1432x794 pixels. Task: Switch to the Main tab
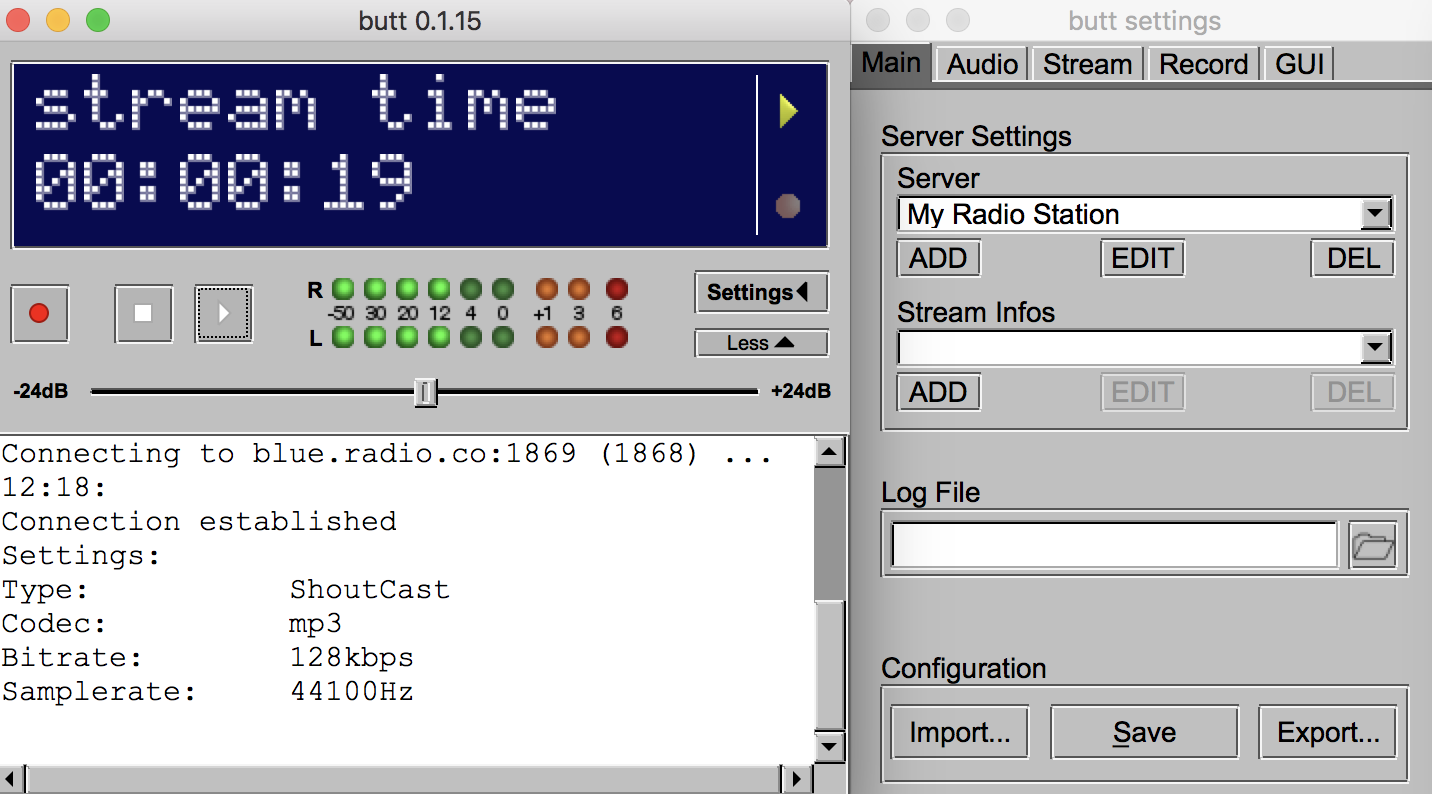(891, 62)
